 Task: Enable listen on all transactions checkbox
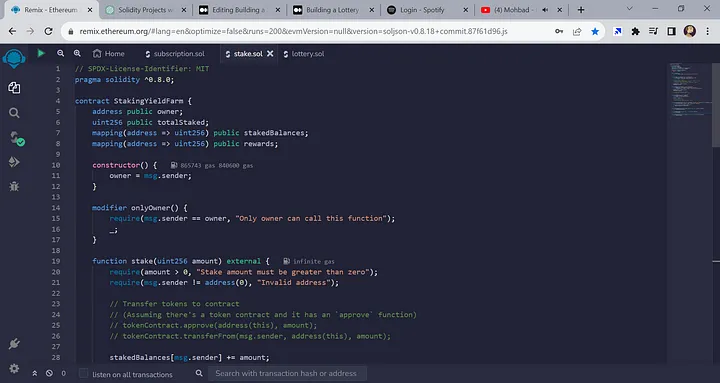(83, 373)
